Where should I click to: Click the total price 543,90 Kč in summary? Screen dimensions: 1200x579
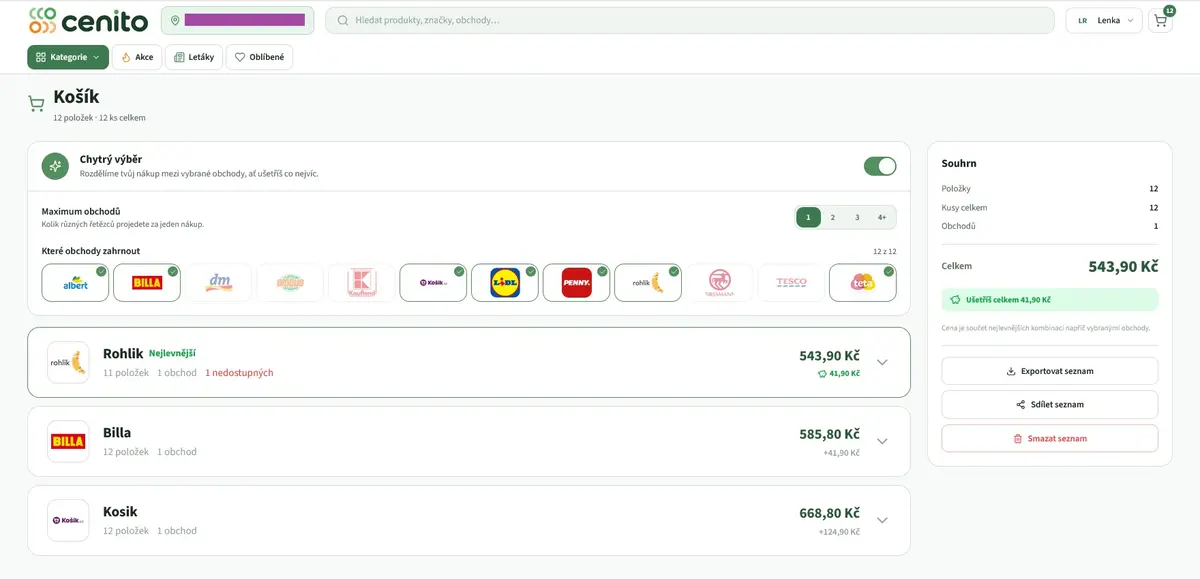pos(1123,266)
